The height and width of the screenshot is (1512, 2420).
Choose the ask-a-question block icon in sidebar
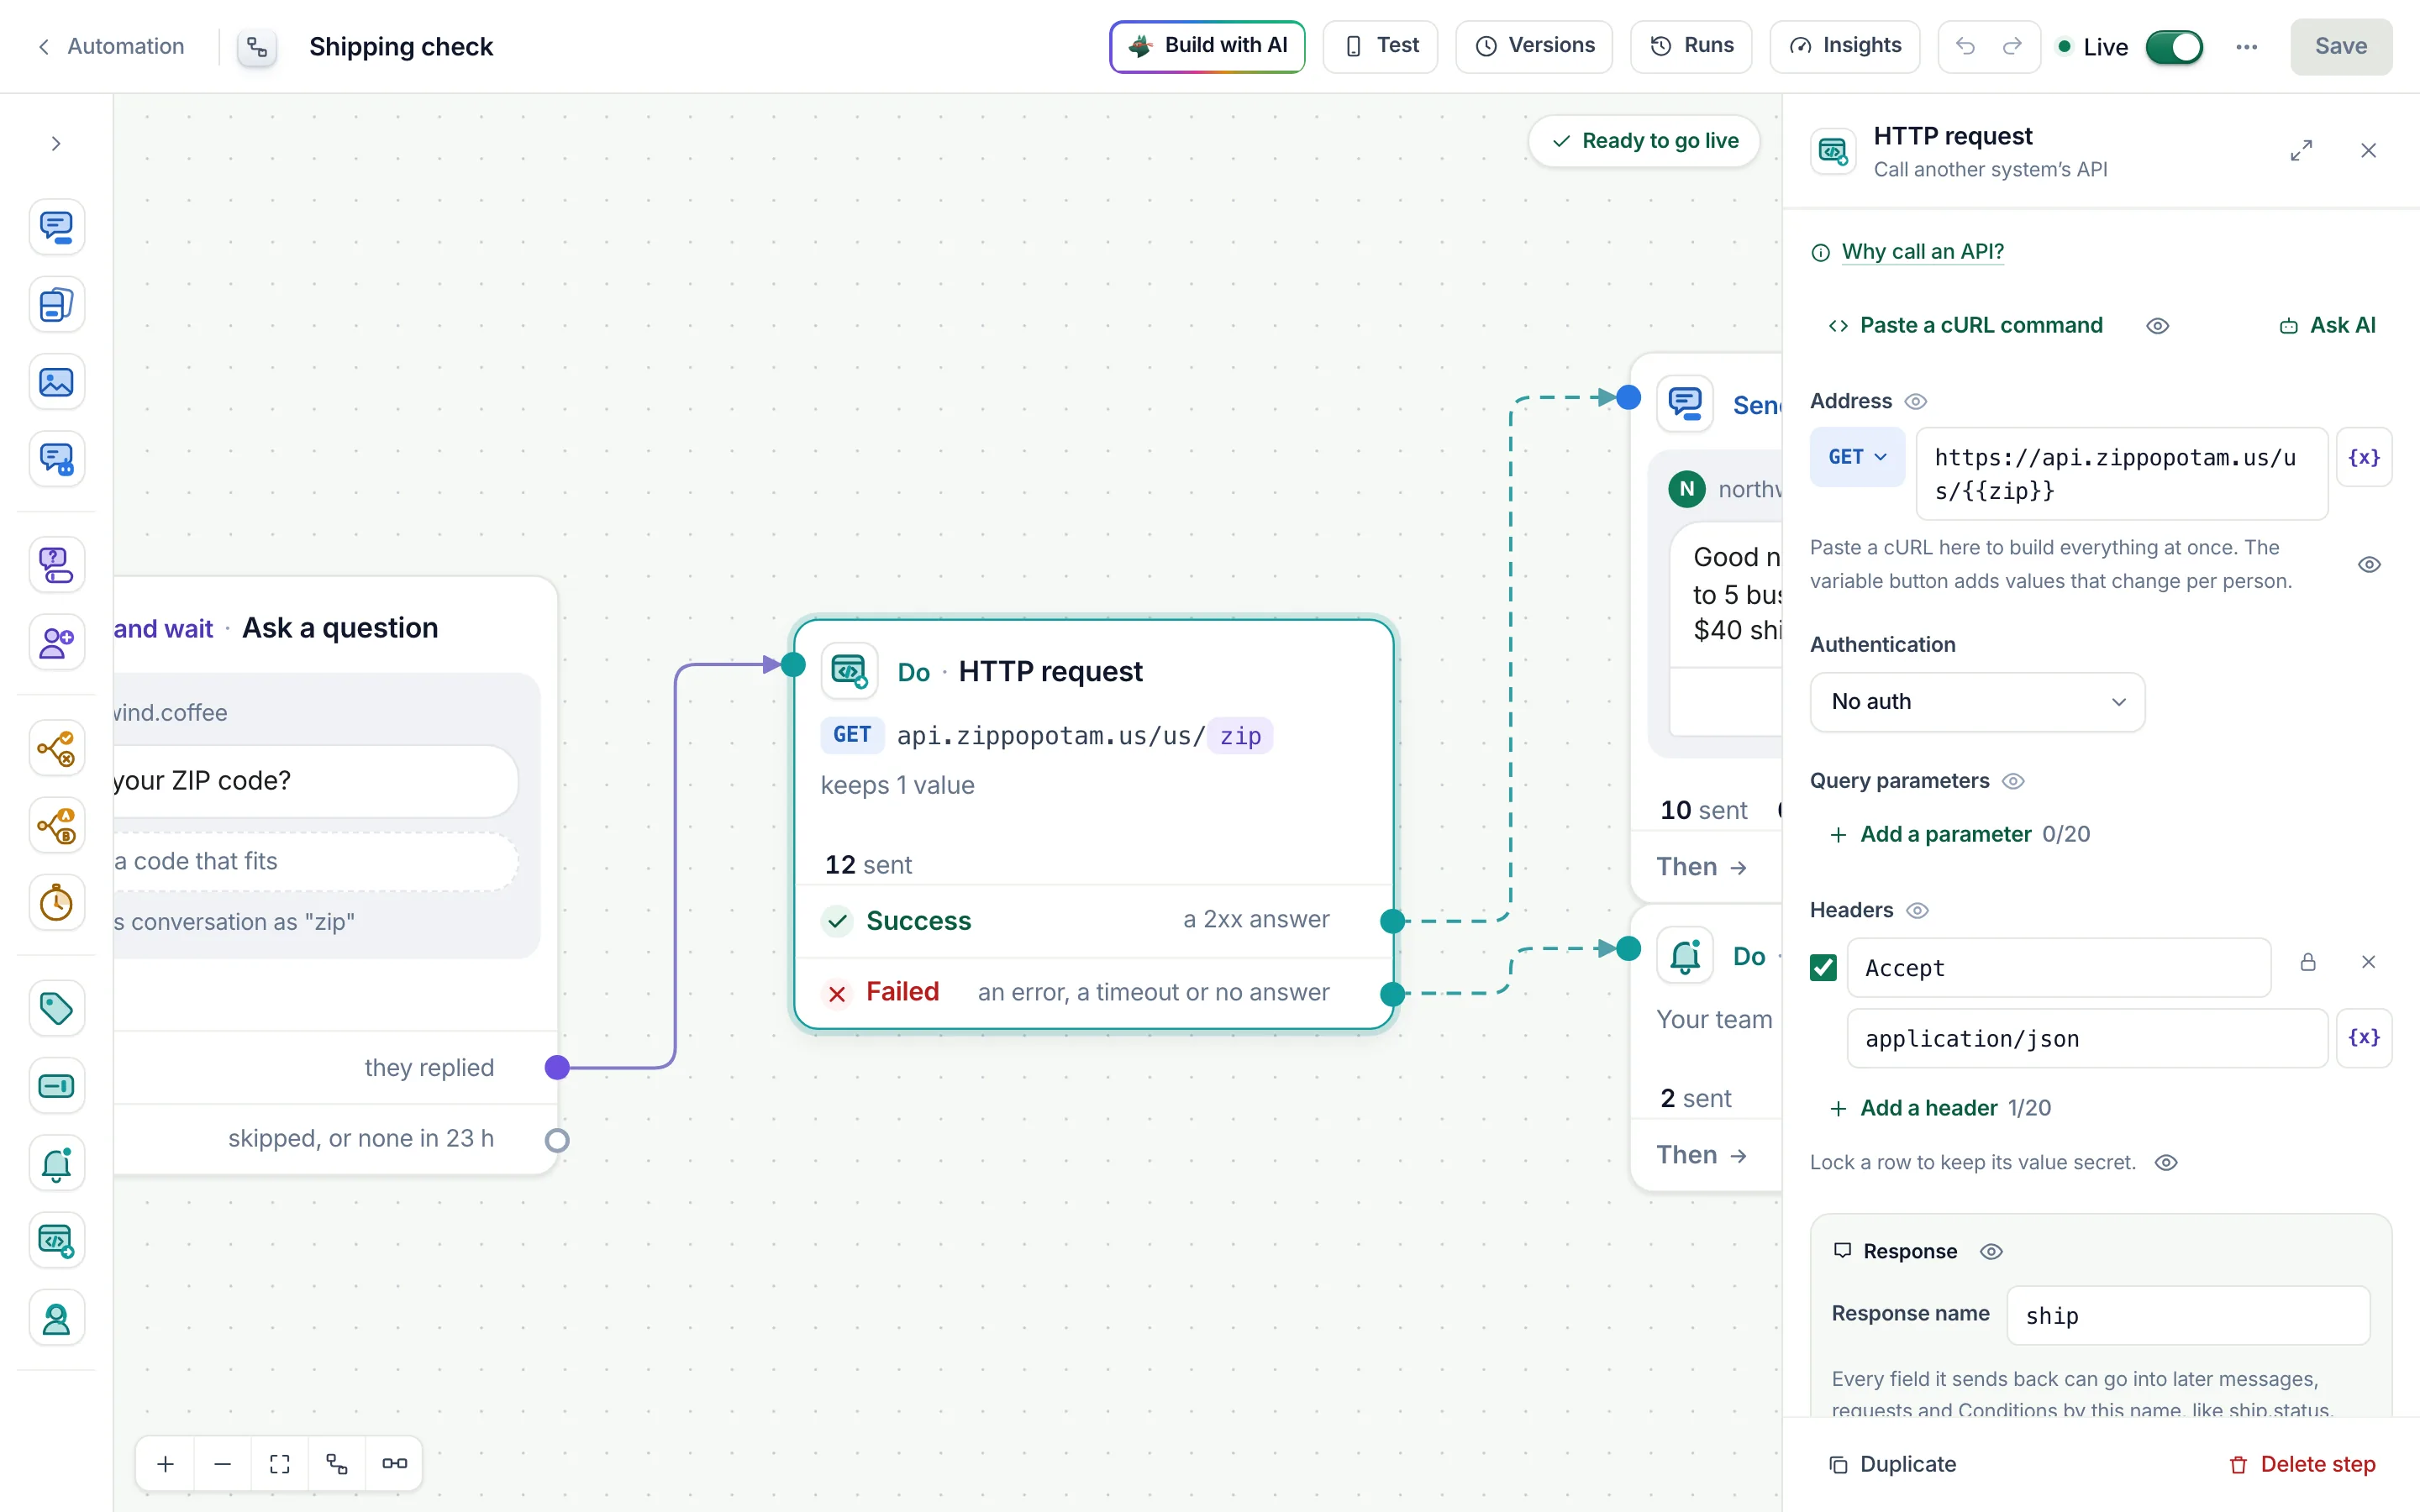point(56,565)
